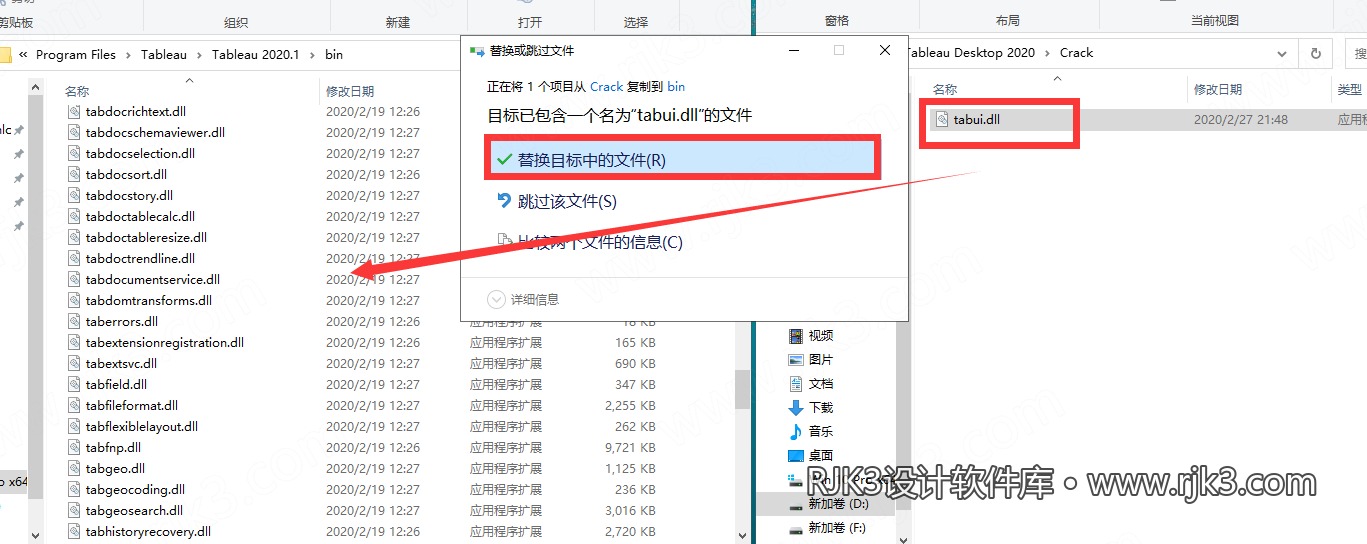Open the arrow after the Tableau breadcrumb
This screenshot has width=1367, height=544.
(x=199, y=55)
